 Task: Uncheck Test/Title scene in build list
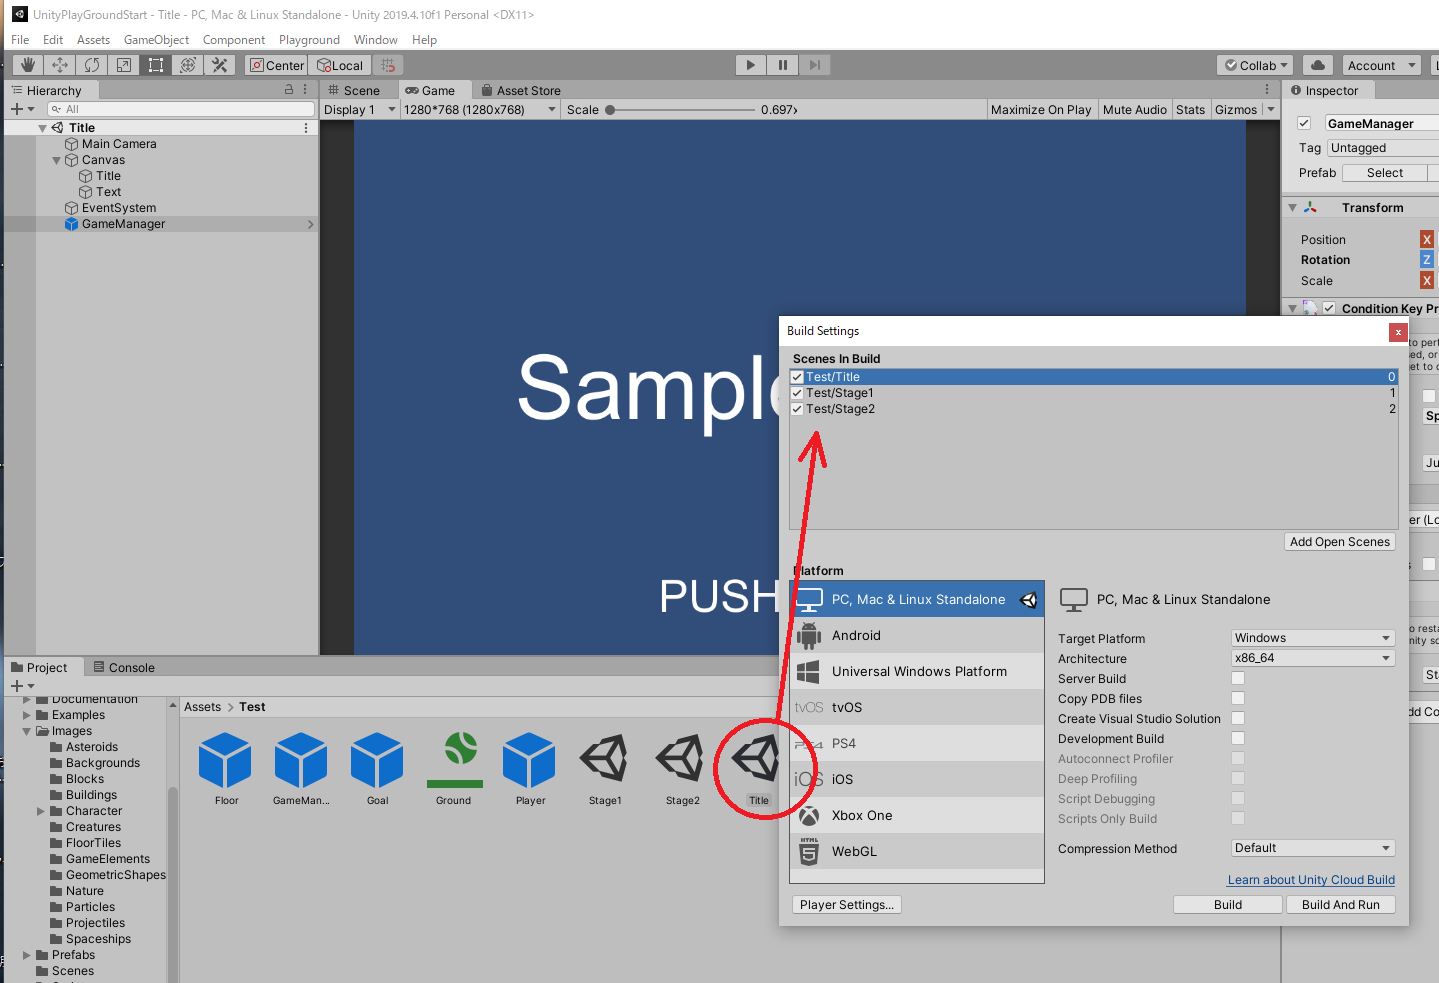797,377
